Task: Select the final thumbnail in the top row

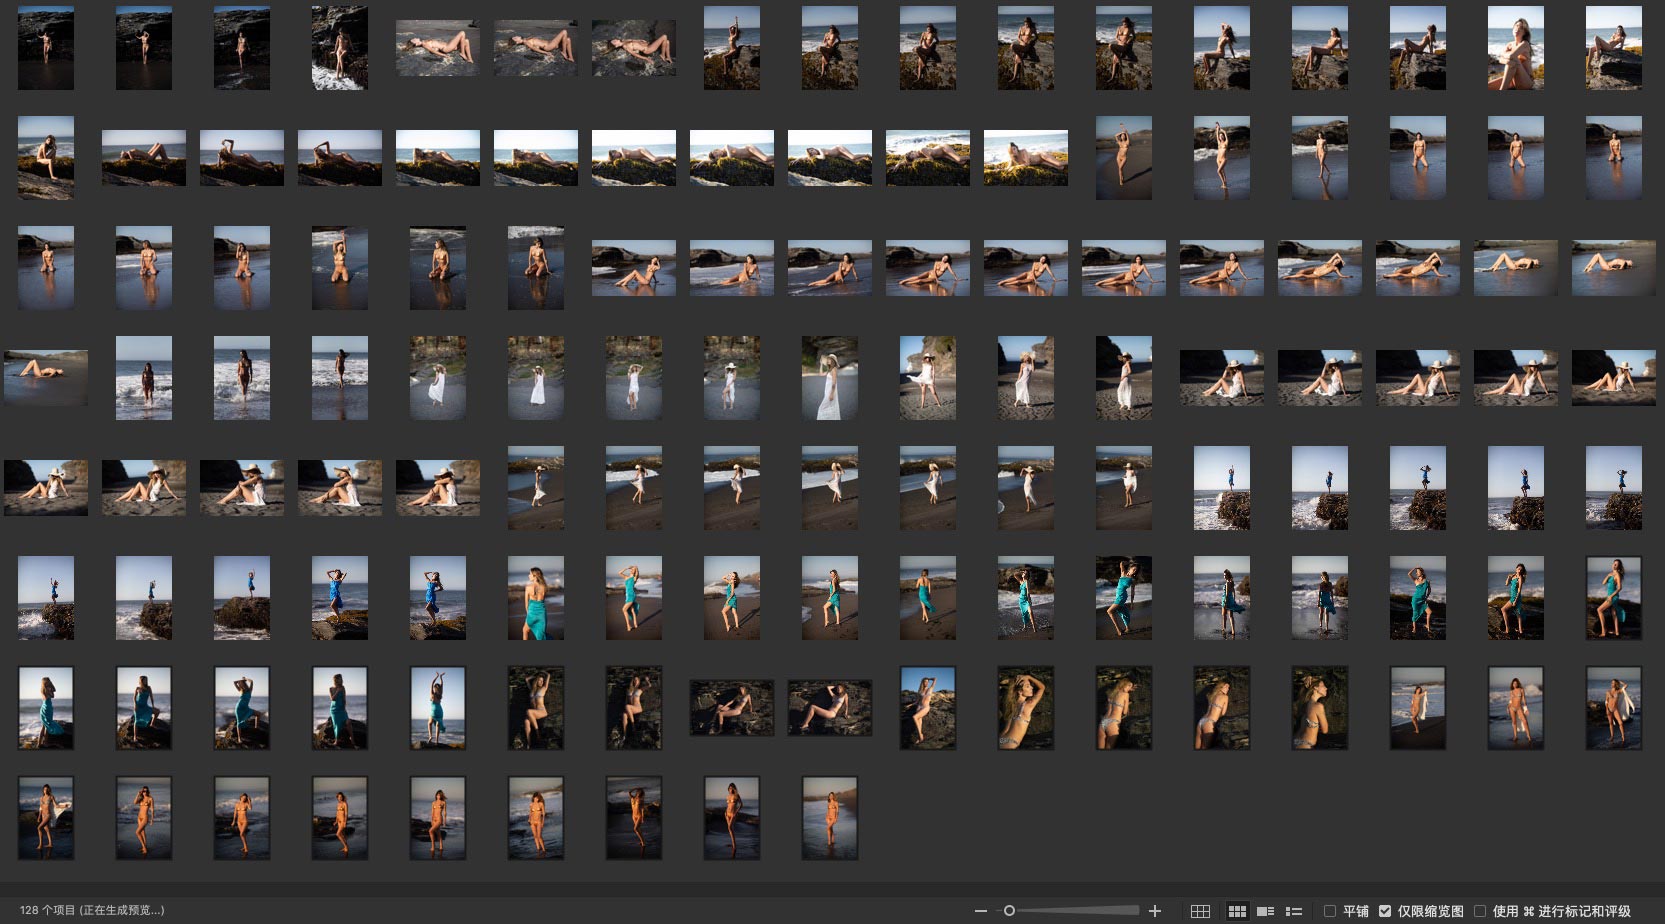Action: [x=1613, y=48]
